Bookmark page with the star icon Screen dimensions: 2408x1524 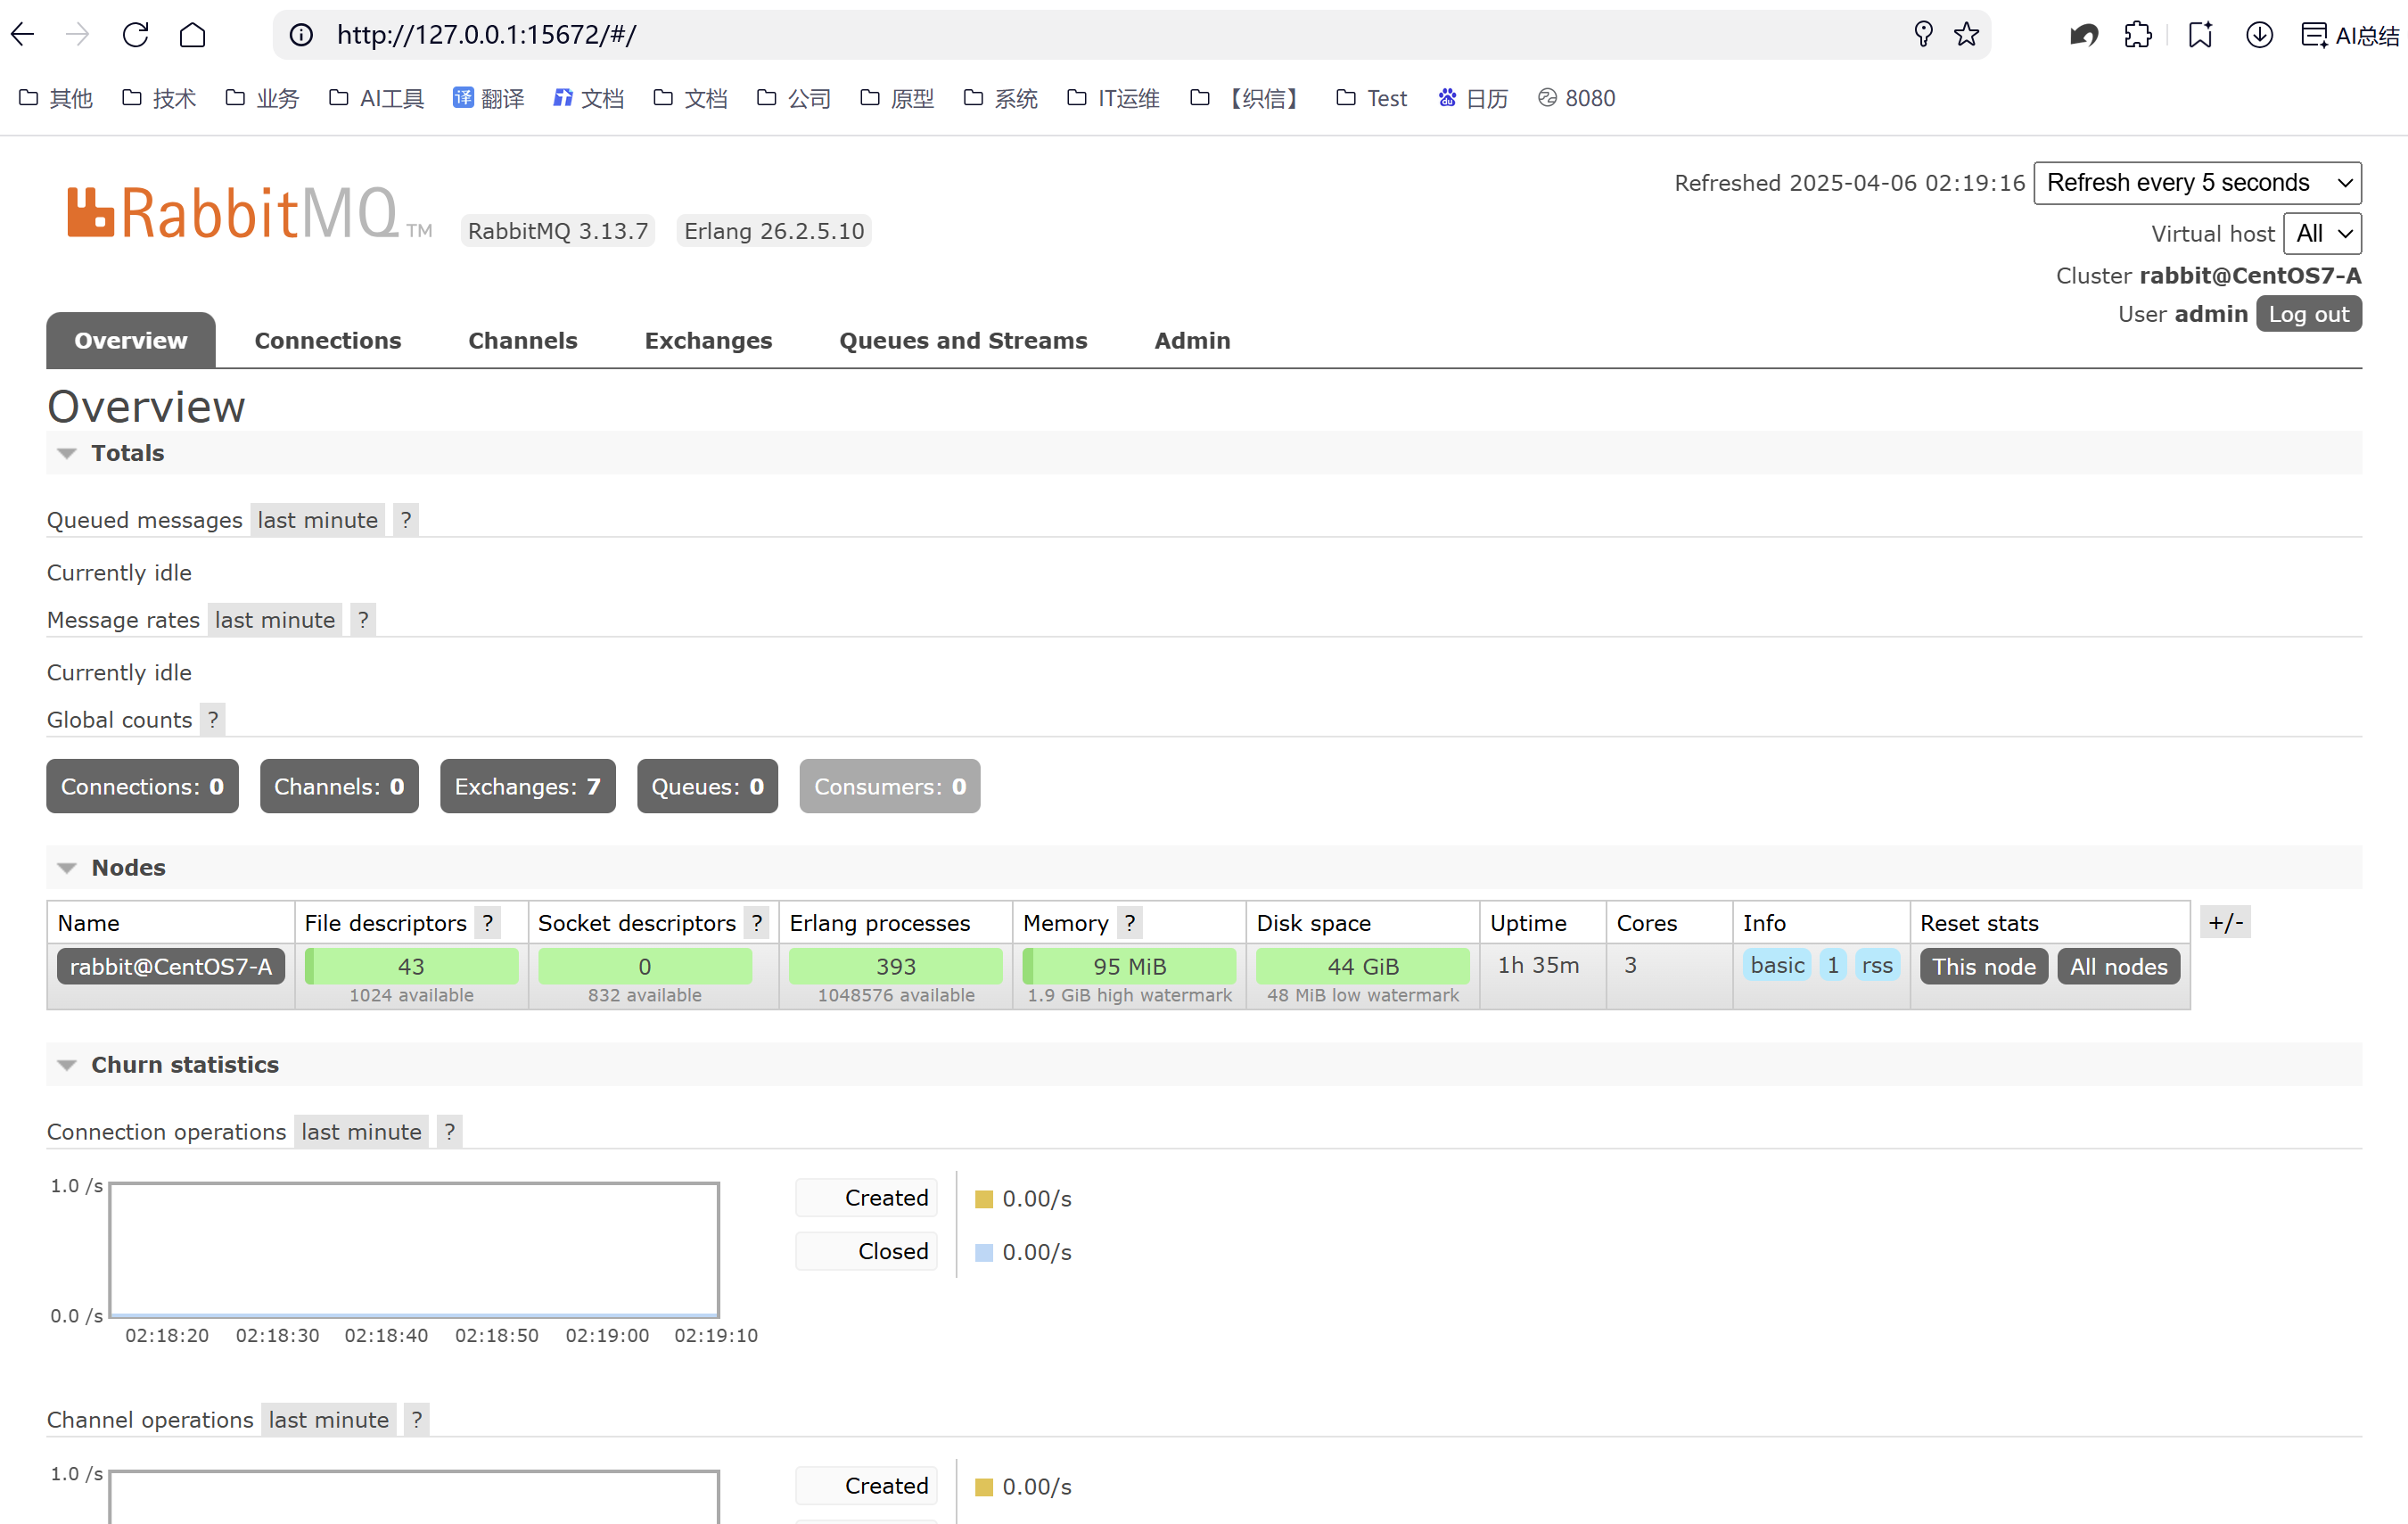point(1966,35)
